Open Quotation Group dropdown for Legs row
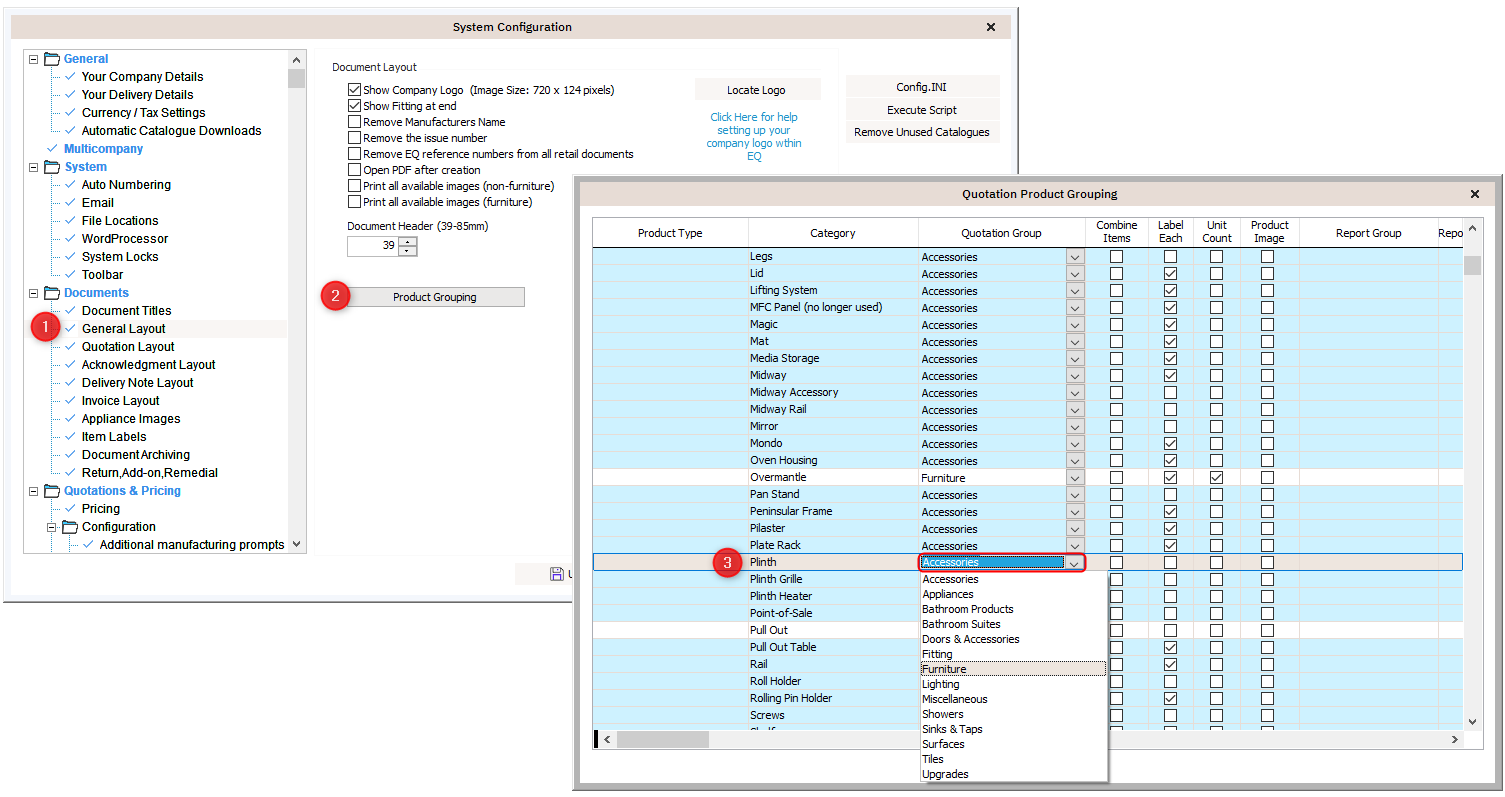The width and height of the screenshot is (1505, 797). click(1075, 257)
